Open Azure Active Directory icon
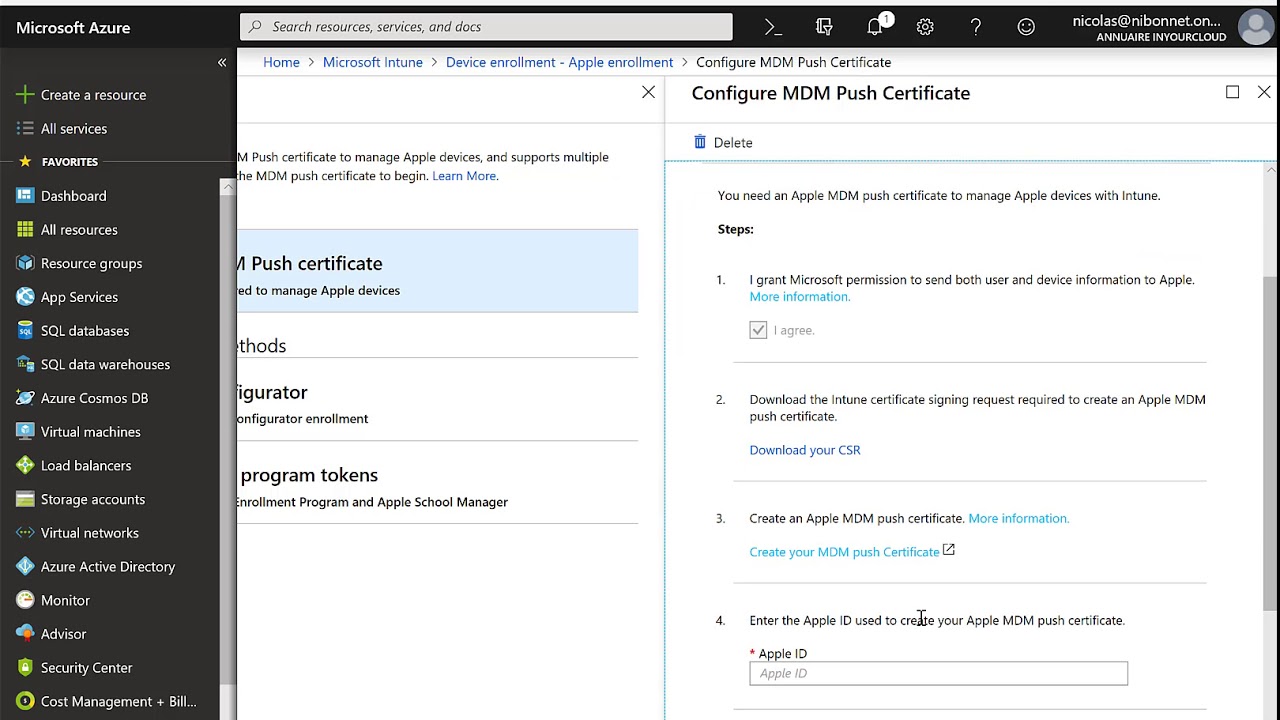The height and width of the screenshot is (720, 1280). pyautogui.click(x=25, y=566)
